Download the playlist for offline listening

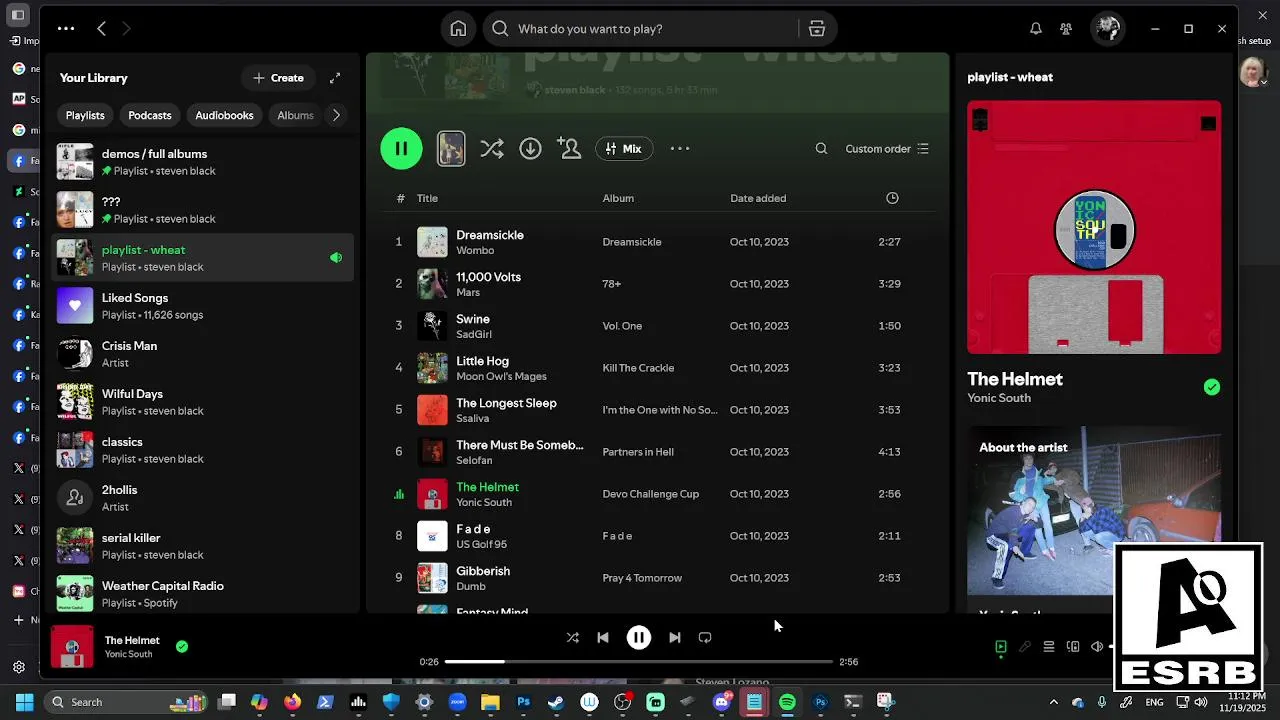coord(530,149)
